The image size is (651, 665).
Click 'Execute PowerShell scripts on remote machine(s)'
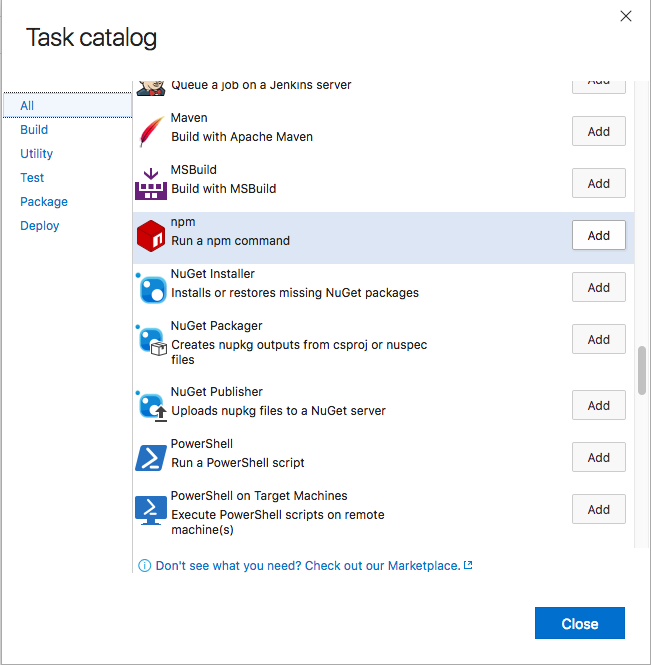(x=278, y=522)
